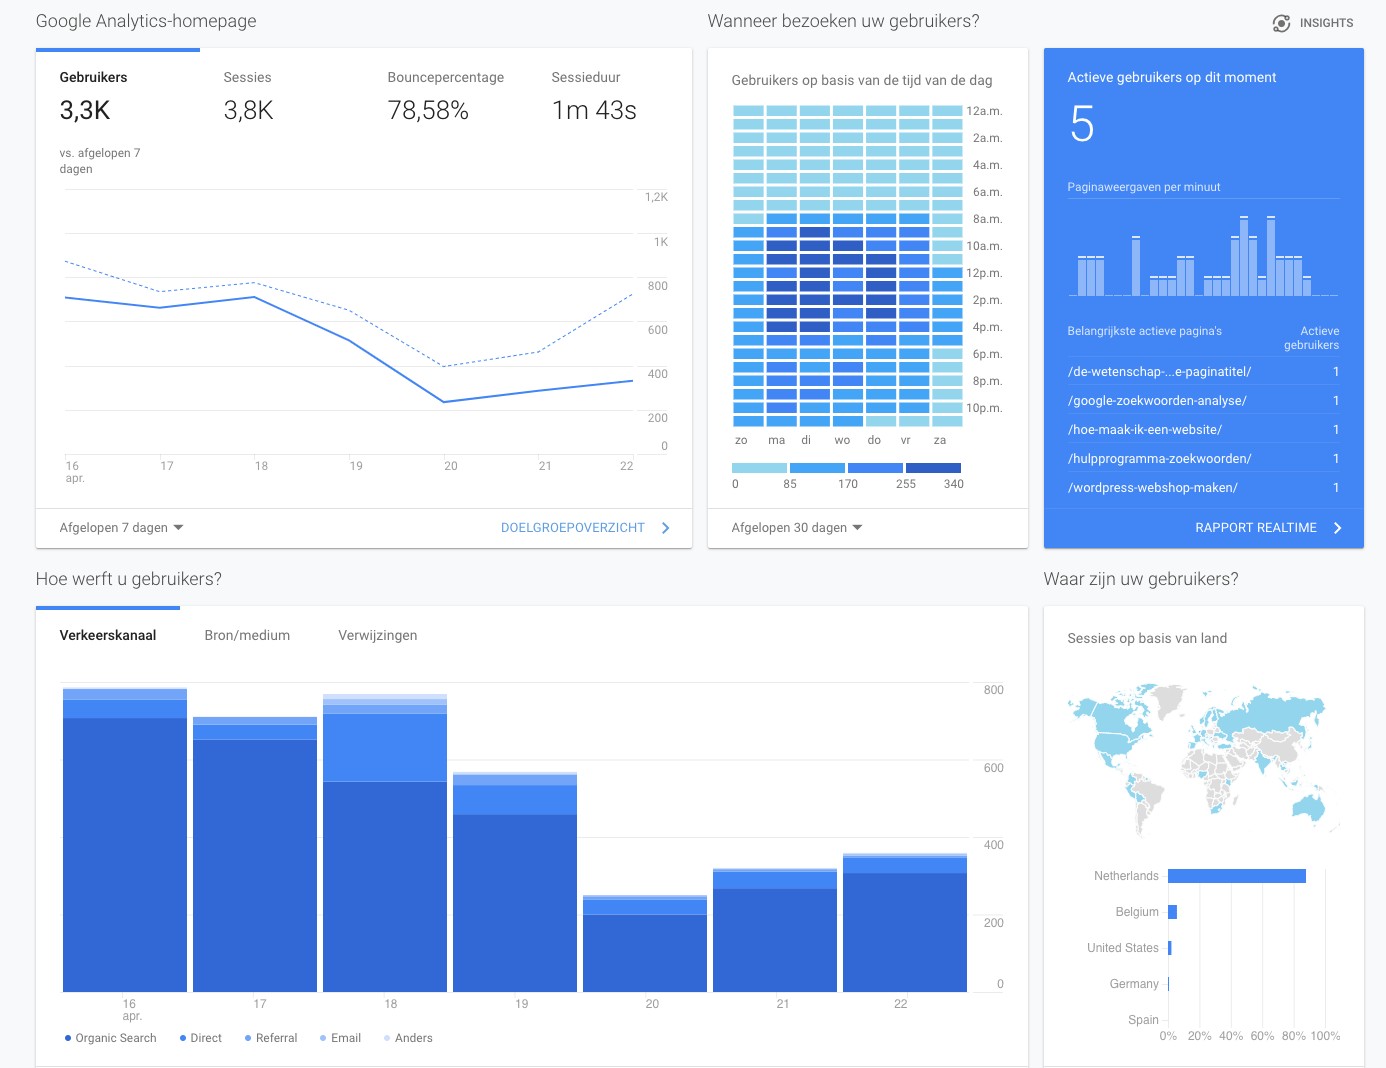
Task: Open the /wordpress-webshop-maken/ active page link
Action: click(x=1152, y=488)
